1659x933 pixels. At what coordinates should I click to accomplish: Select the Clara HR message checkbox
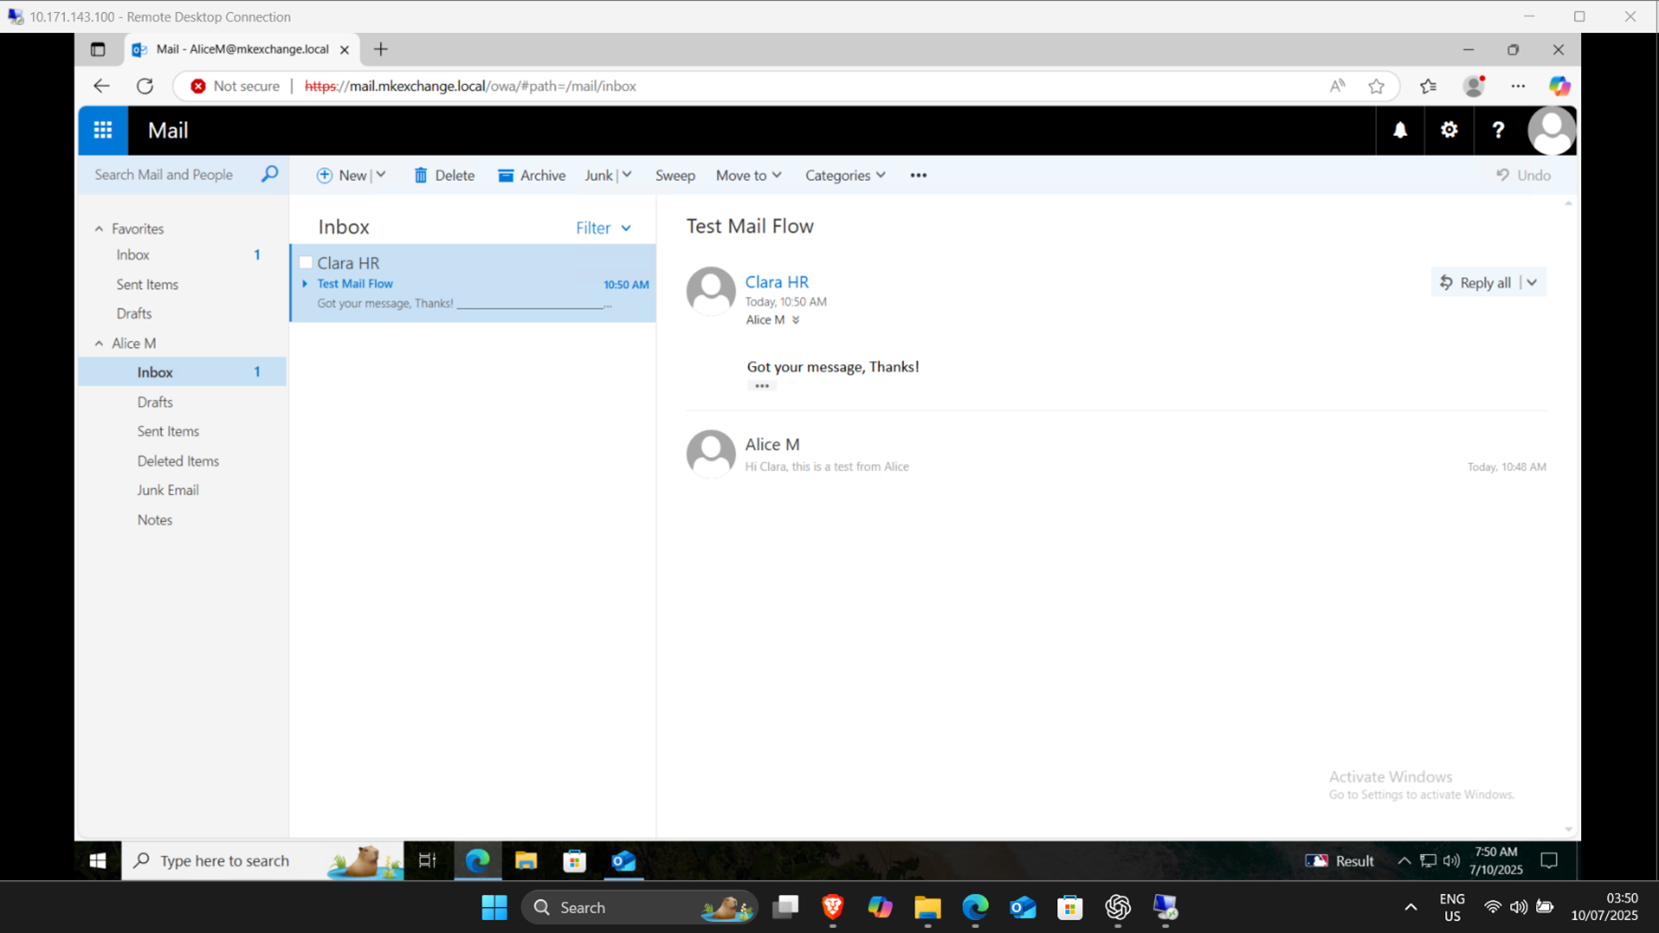pyautogui.click(x=306, y=262)
